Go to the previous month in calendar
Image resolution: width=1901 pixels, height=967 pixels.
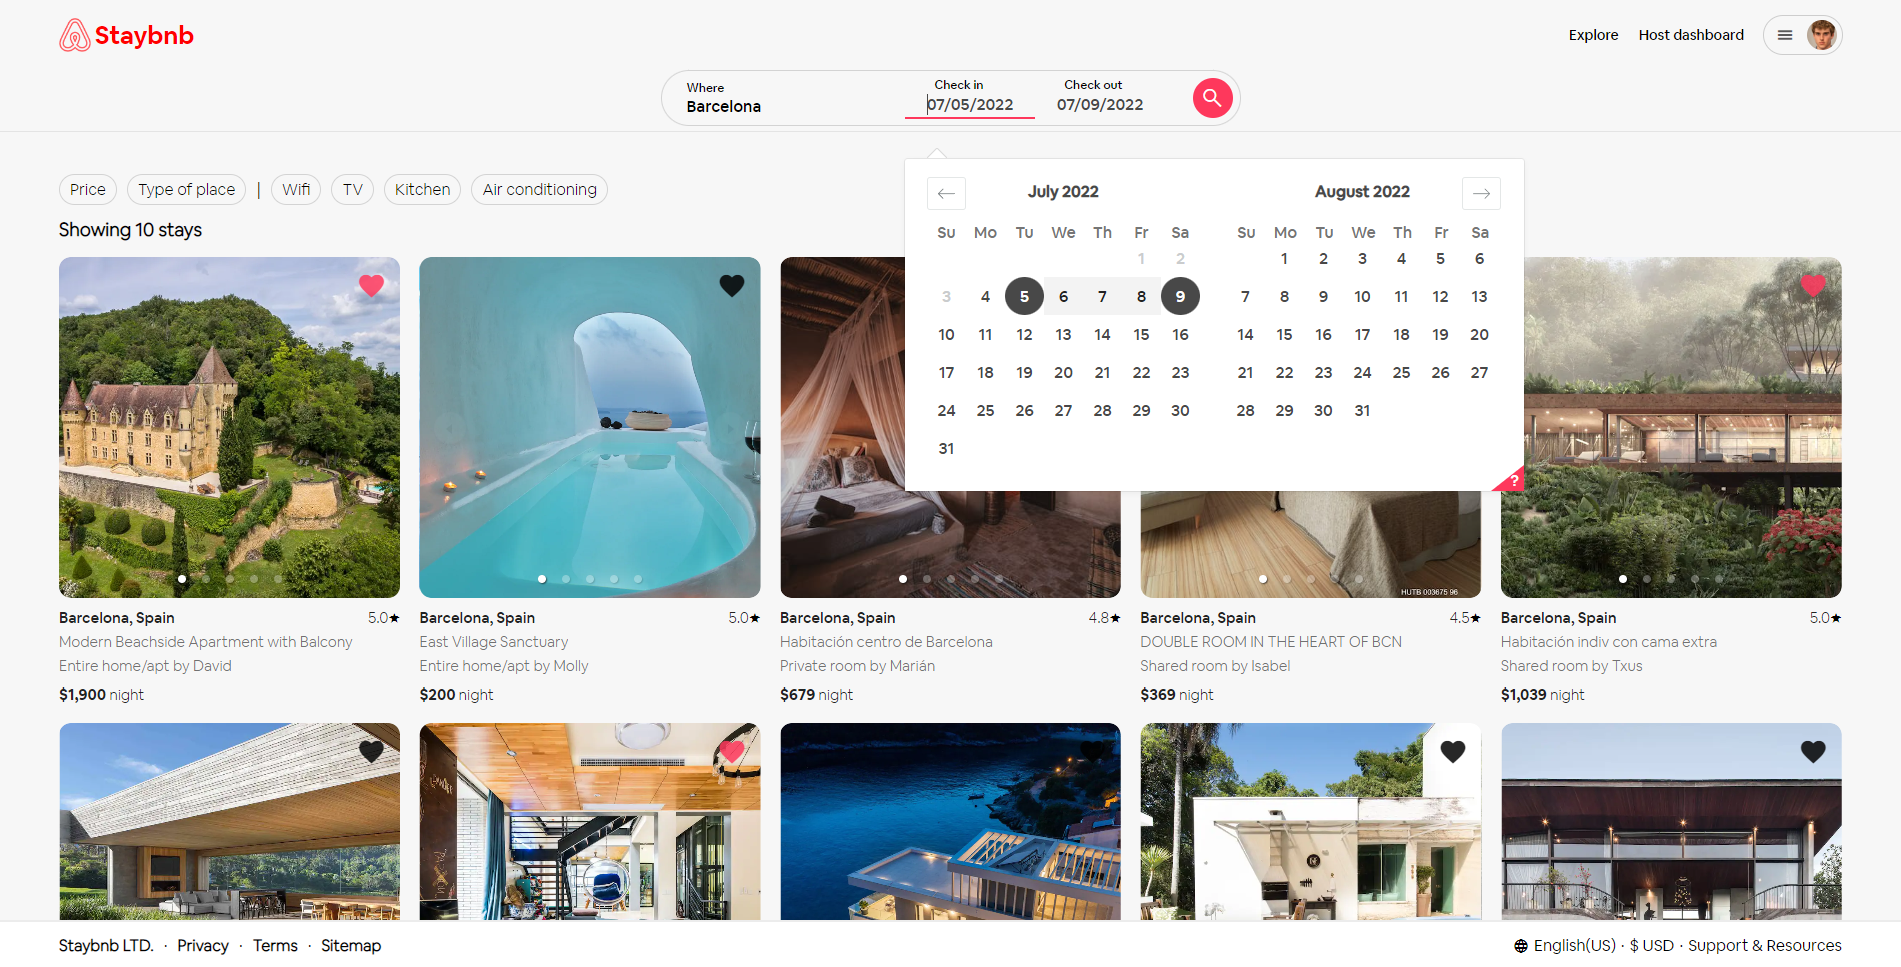(x=946, y=193)
